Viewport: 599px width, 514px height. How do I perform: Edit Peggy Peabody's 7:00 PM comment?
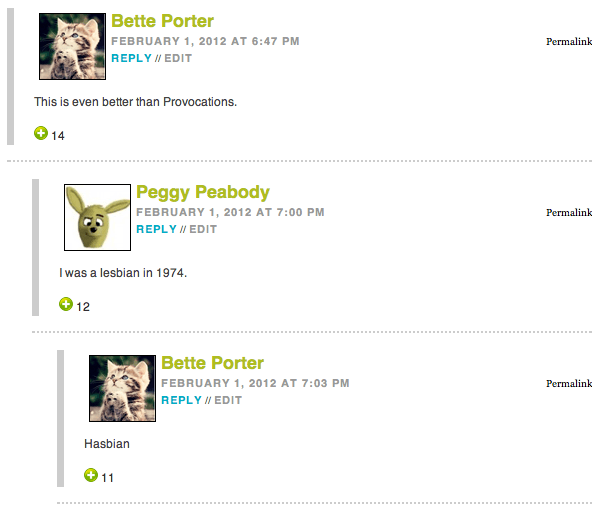(x=203, y=229)
